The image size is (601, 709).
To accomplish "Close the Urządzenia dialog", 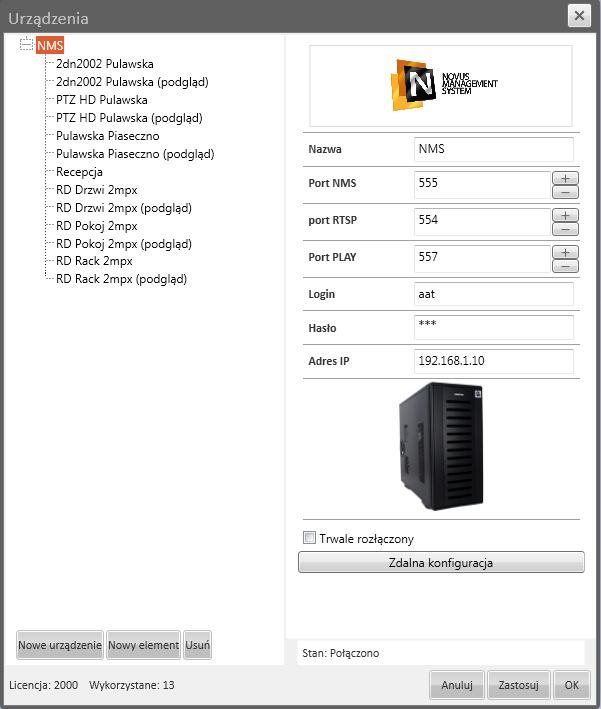I will tap(579, 16).
